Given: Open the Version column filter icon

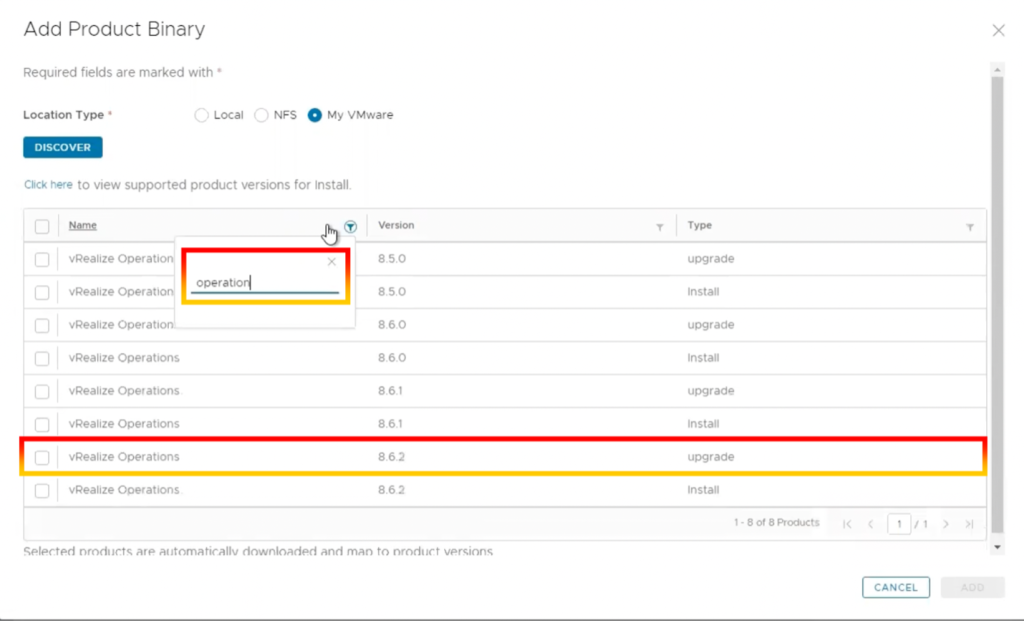Looking at the screenshot, I should click(x=660, y=227).
